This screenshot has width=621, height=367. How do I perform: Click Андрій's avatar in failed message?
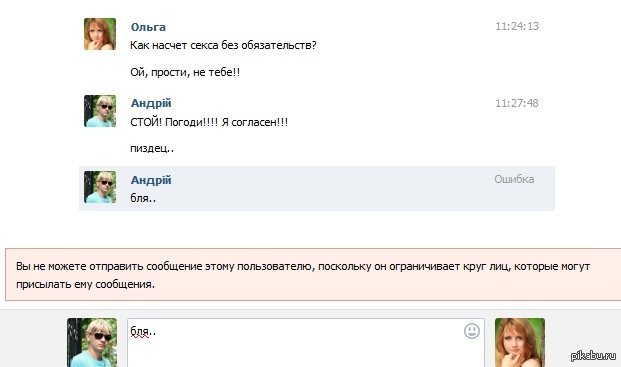(x=100, y=187)
